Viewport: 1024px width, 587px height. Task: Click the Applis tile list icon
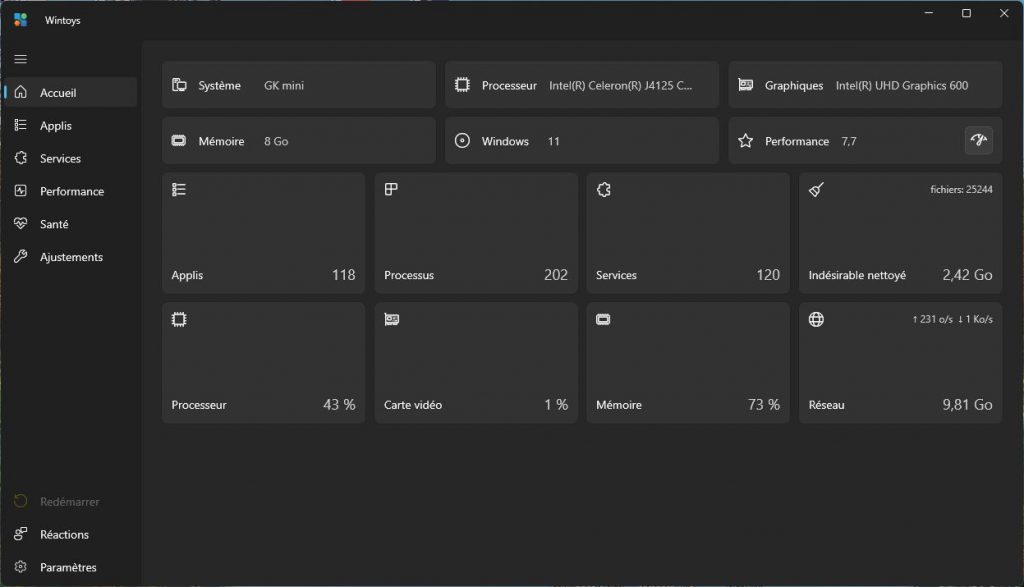(179, 189)
